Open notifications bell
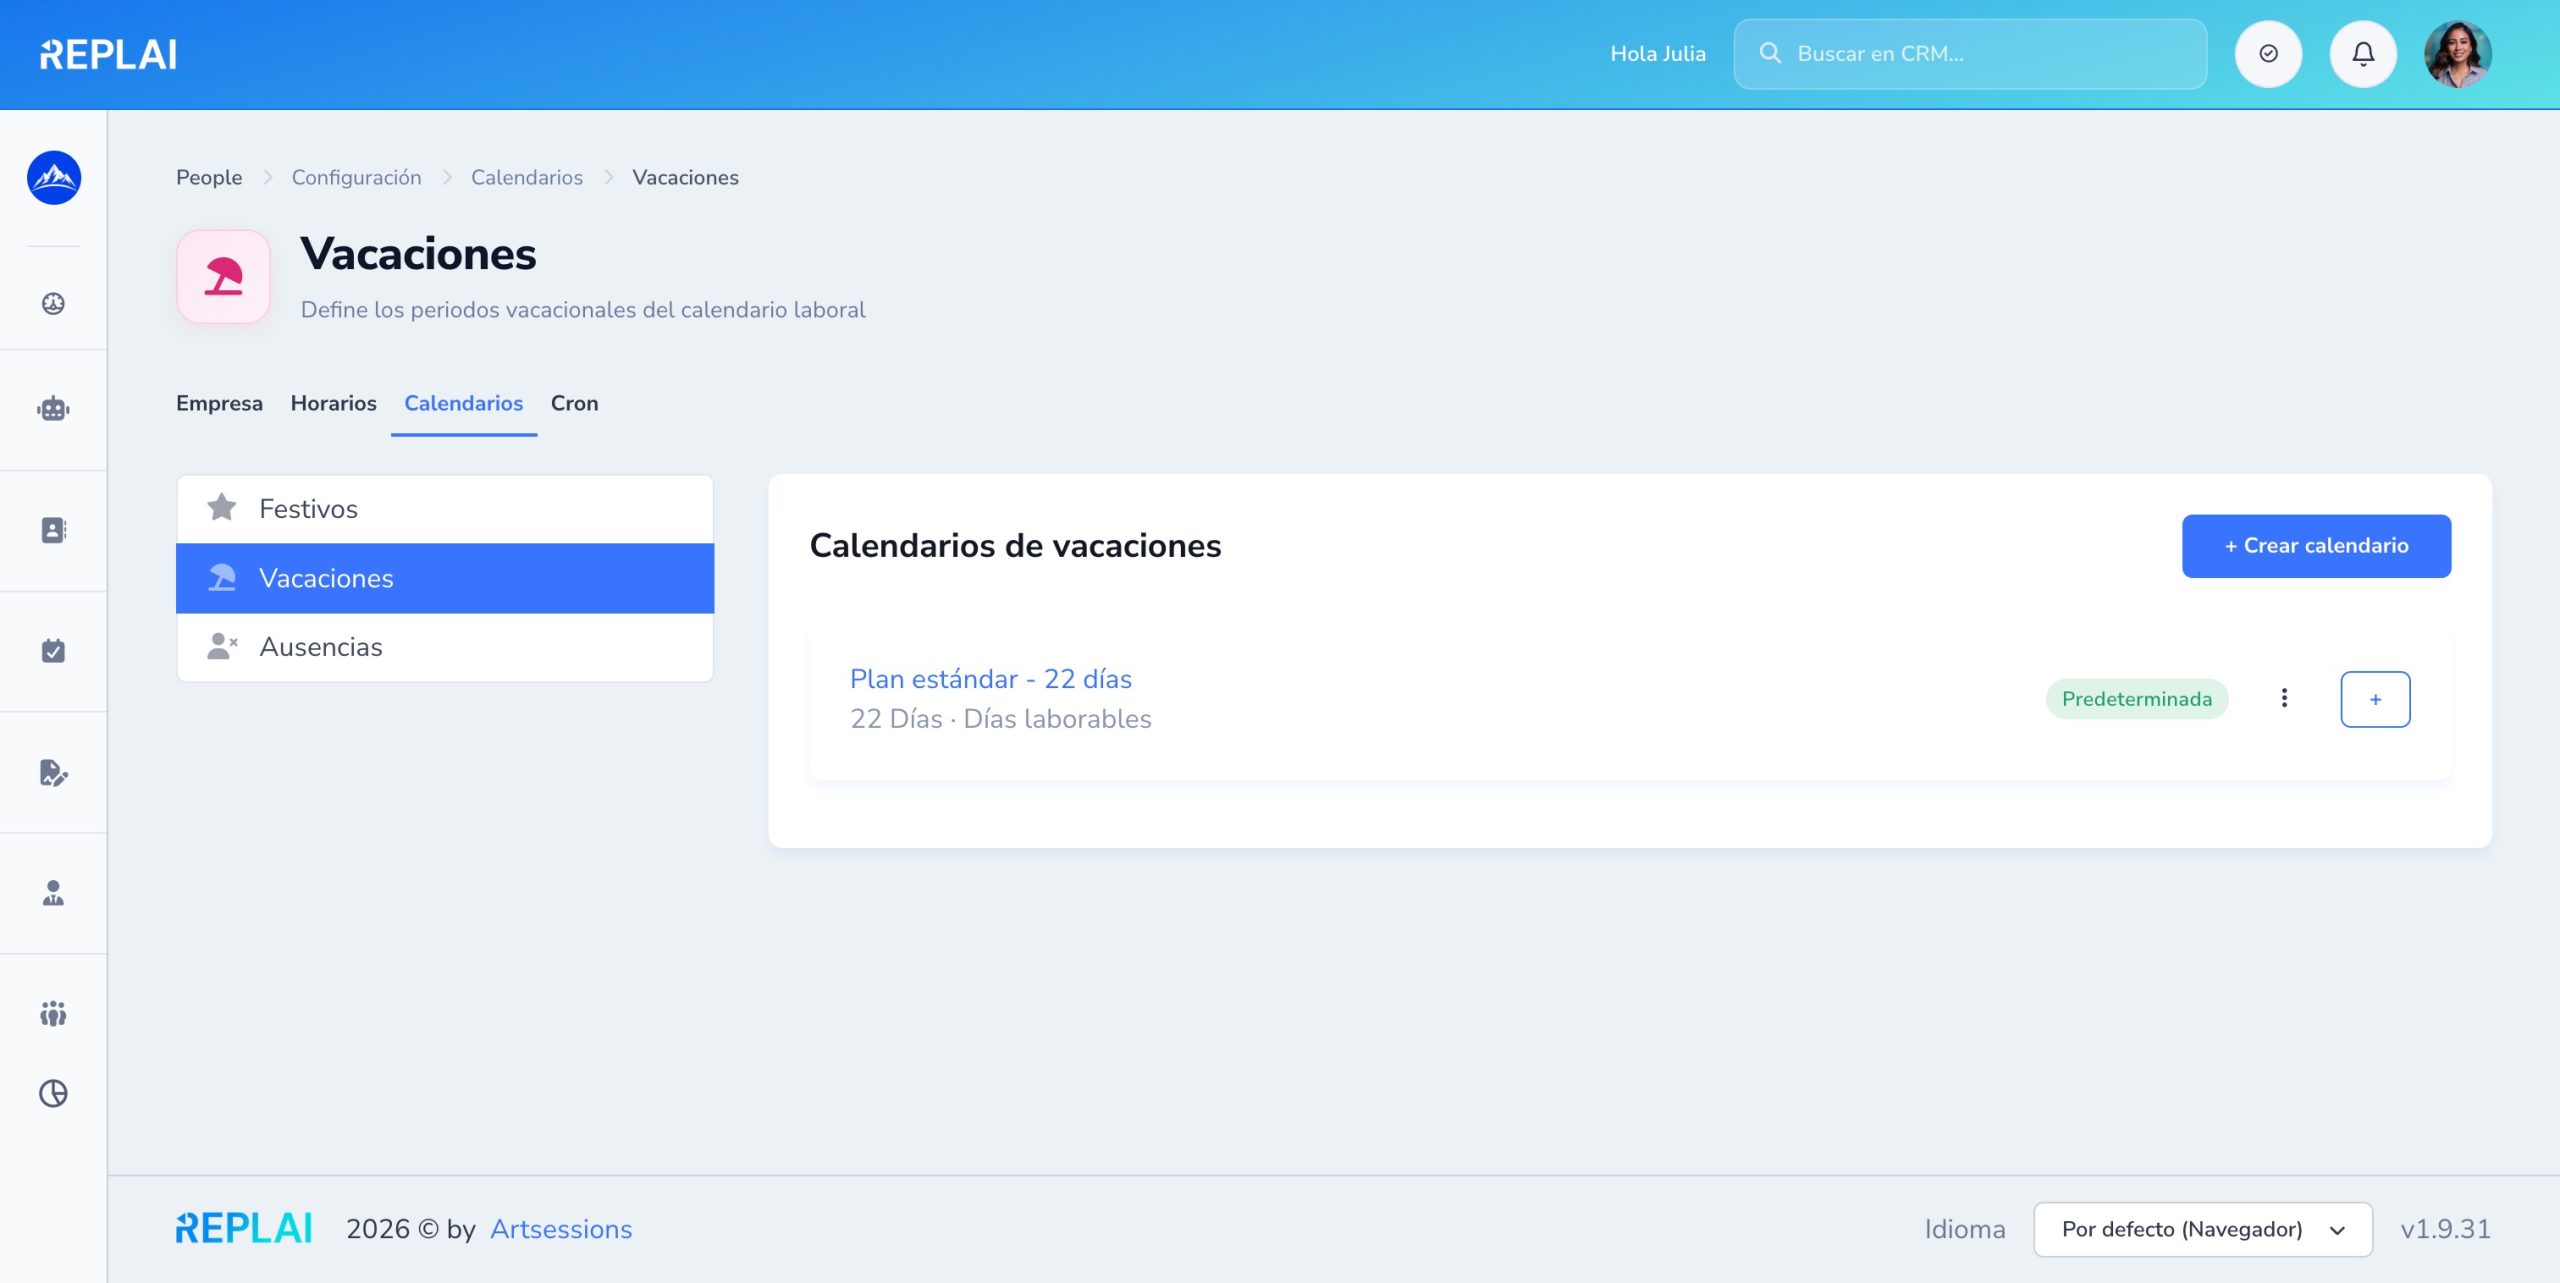 pyautogui.click(x=2363, y=54)
